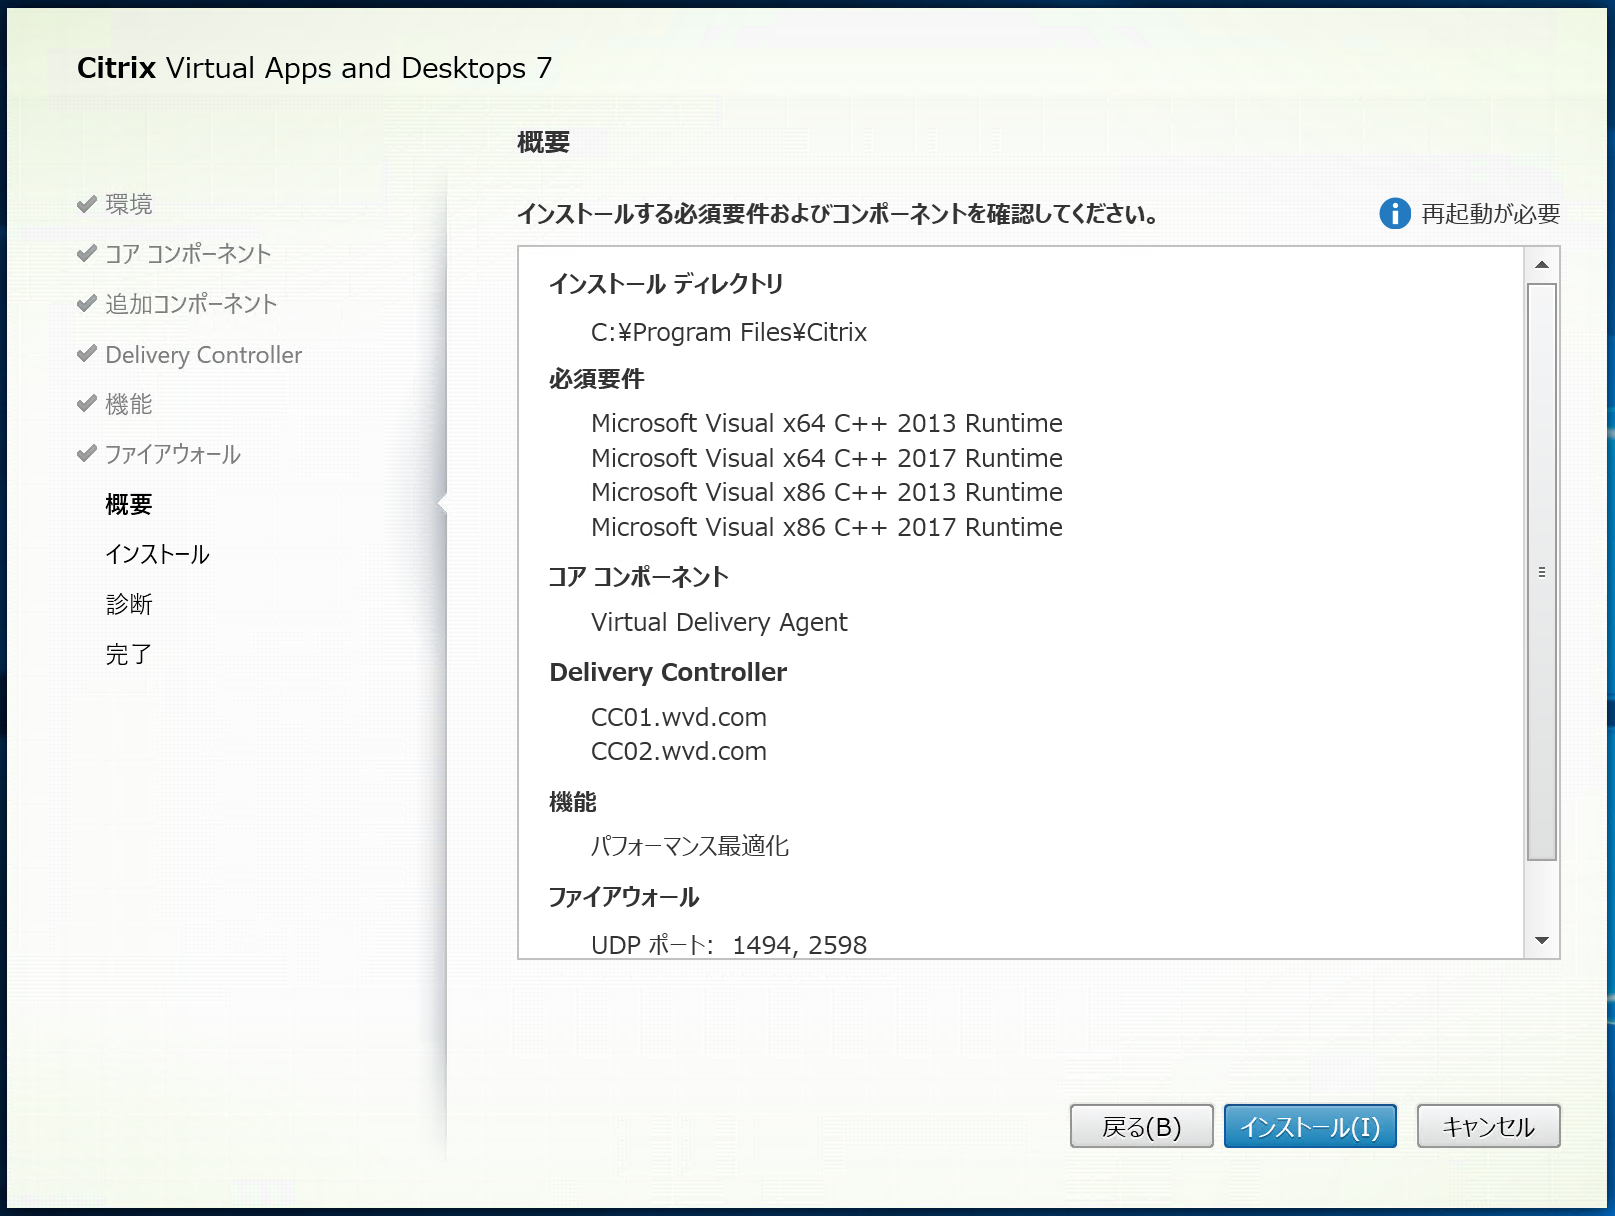Select the 診断 step in the sidebar
Viewport: 1615px width, 1216px height.
(128, 603)
